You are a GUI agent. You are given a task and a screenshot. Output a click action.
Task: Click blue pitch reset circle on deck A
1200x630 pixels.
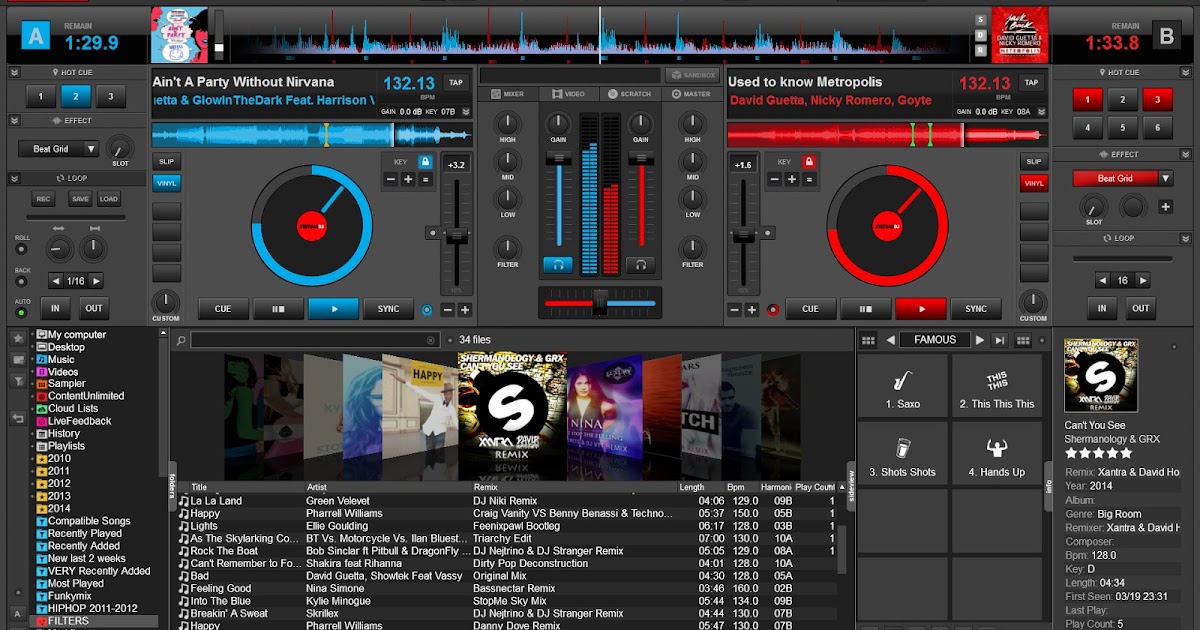[428, 310]
